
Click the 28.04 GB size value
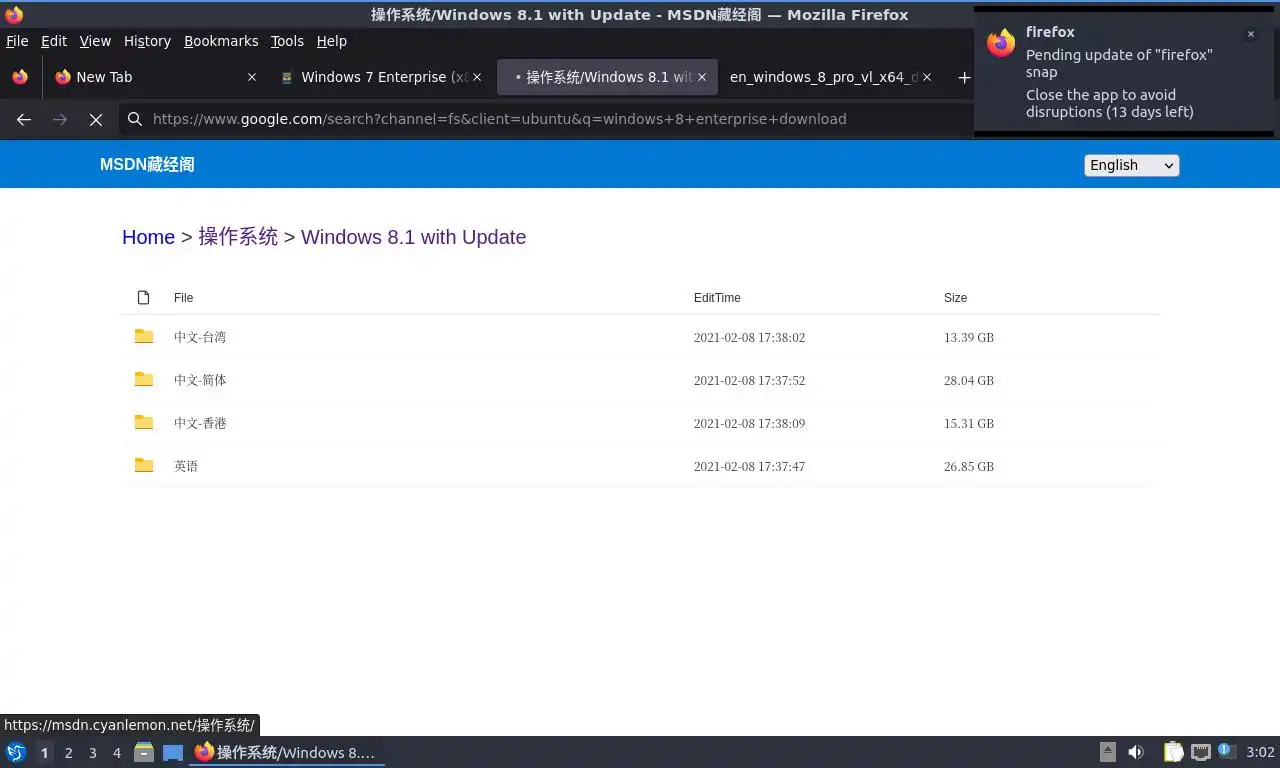click(969, 381)
